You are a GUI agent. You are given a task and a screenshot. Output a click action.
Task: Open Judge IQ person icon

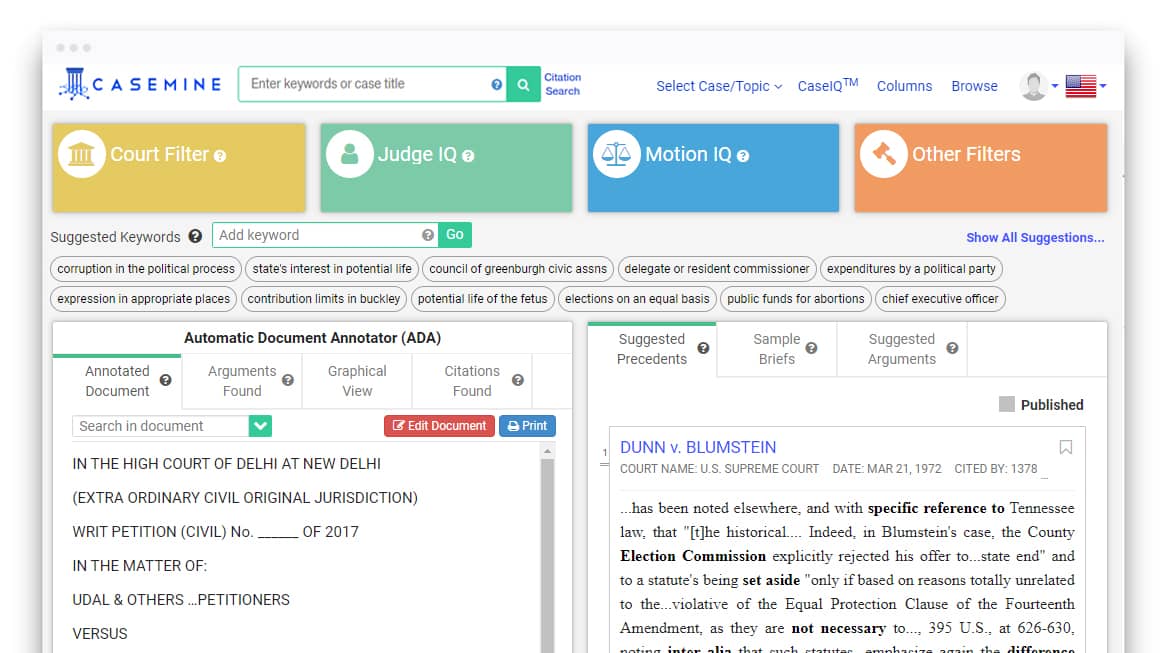(349, 155)
